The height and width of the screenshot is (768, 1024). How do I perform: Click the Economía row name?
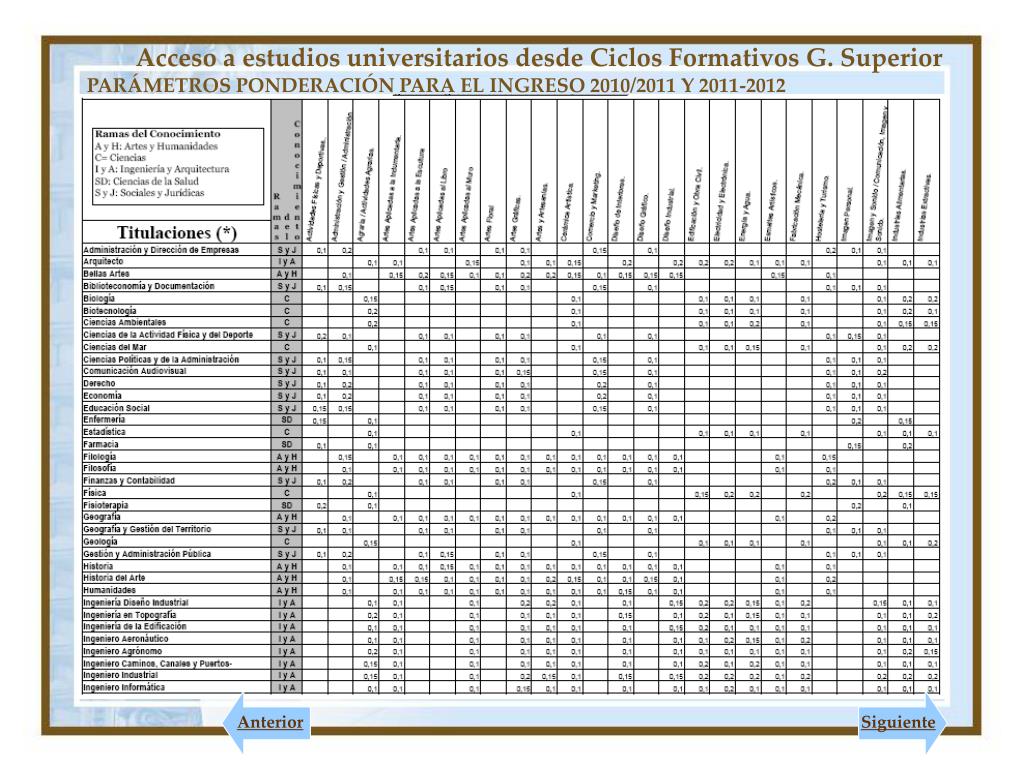pyautogui.click(x=102, y=396)
